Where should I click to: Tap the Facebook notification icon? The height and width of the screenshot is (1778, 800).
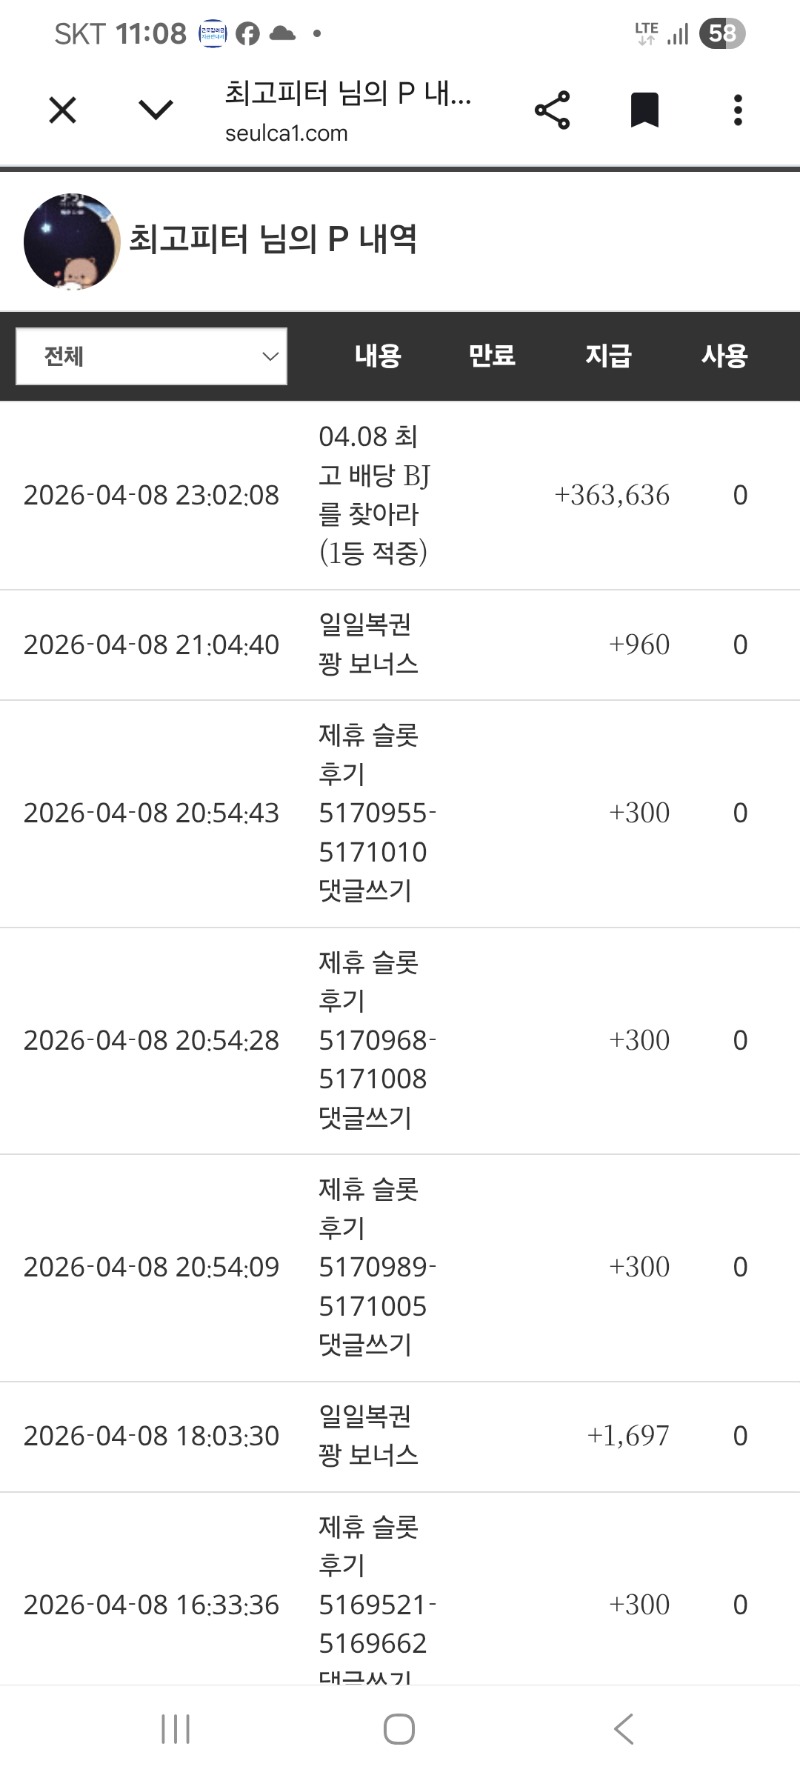pyautogui.click(x=248, y=34)
